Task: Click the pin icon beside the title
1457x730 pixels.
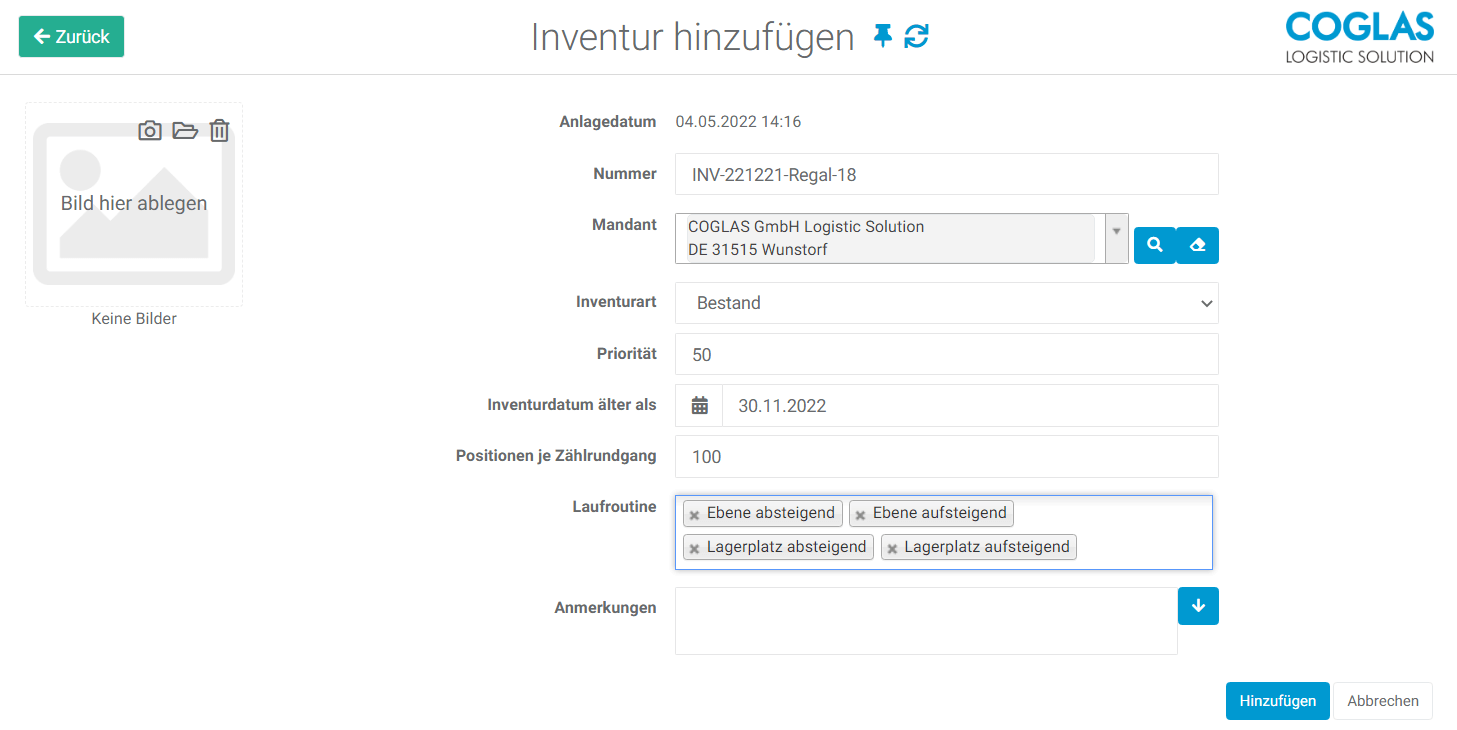Action: tap(882, 37)
